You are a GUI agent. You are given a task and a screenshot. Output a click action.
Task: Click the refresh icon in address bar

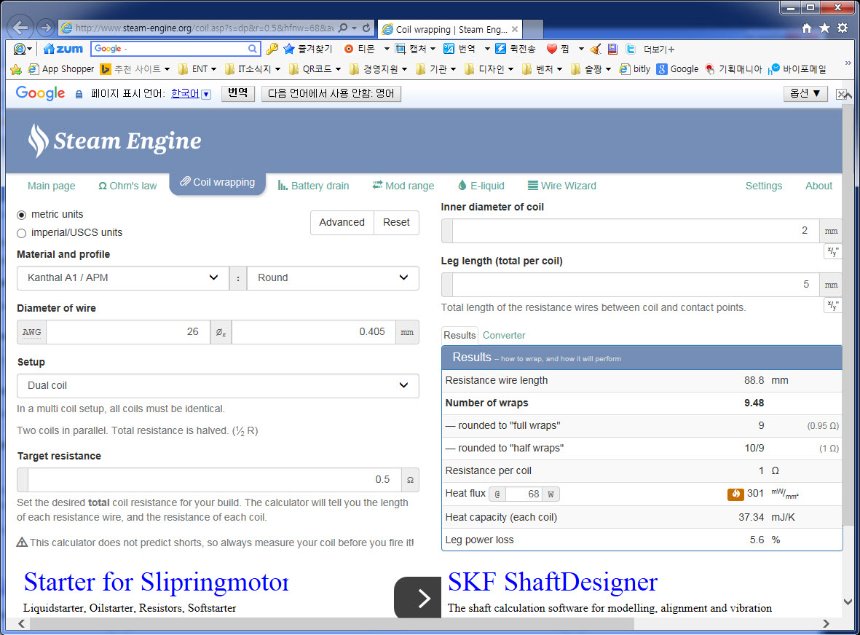click(366, 27)
